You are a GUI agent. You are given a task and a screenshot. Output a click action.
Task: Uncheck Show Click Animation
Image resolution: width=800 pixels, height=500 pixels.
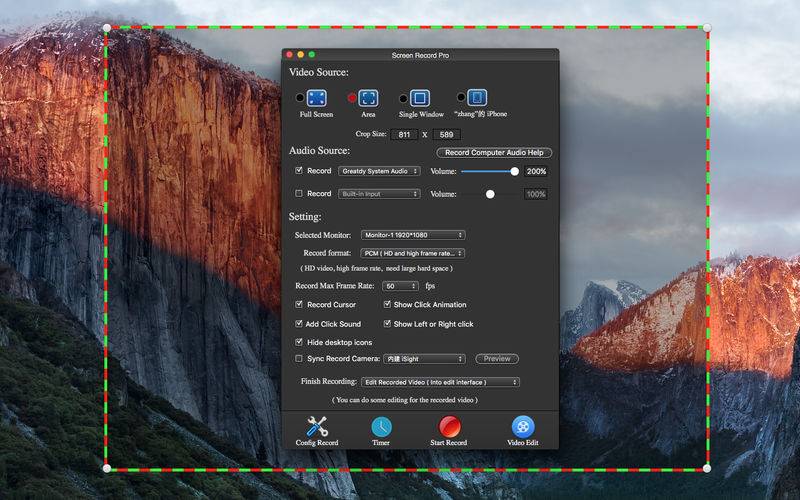pyautogui.click(x=387, y=304)
